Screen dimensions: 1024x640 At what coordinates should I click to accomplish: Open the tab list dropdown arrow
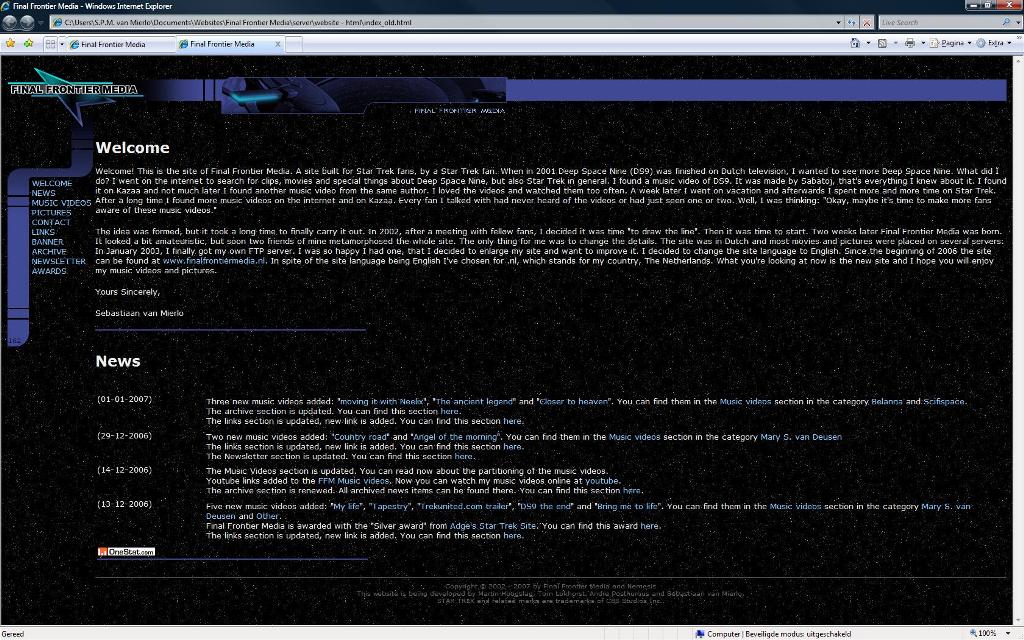[62, 44]
